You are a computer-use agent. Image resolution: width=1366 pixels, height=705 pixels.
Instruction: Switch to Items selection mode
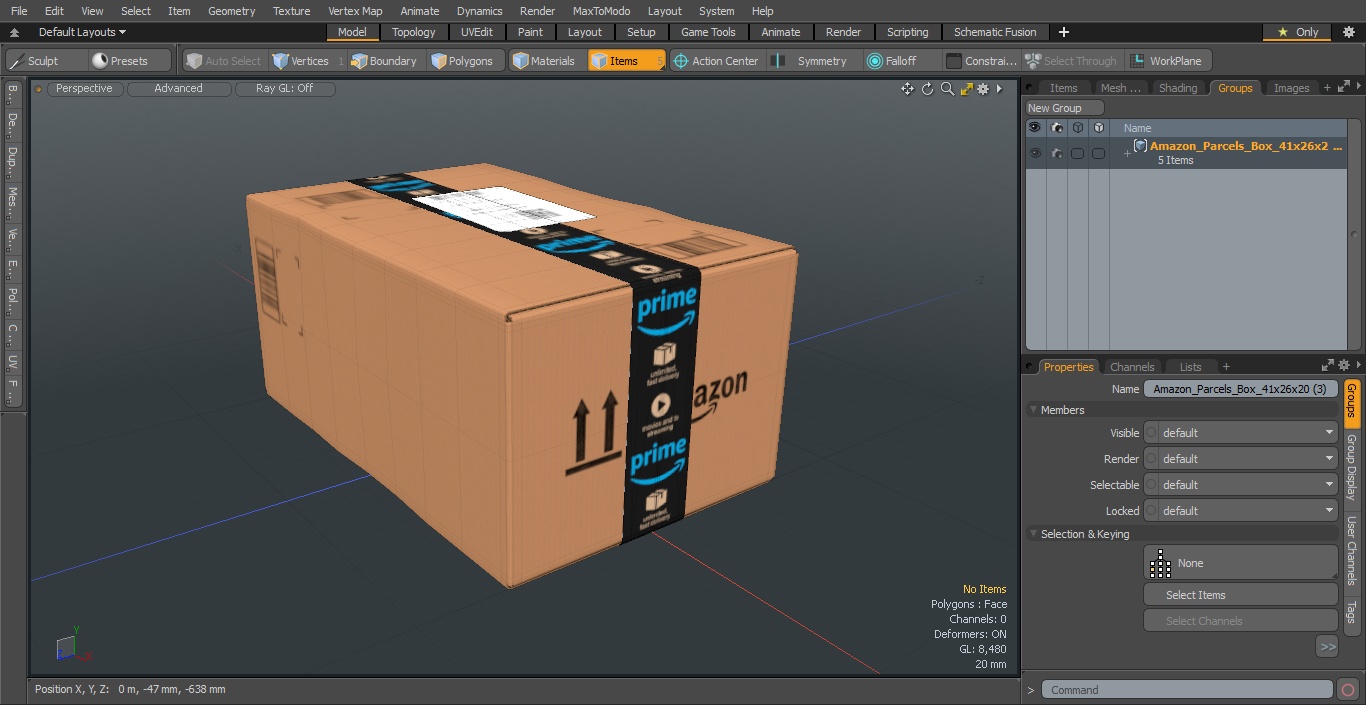626,61
